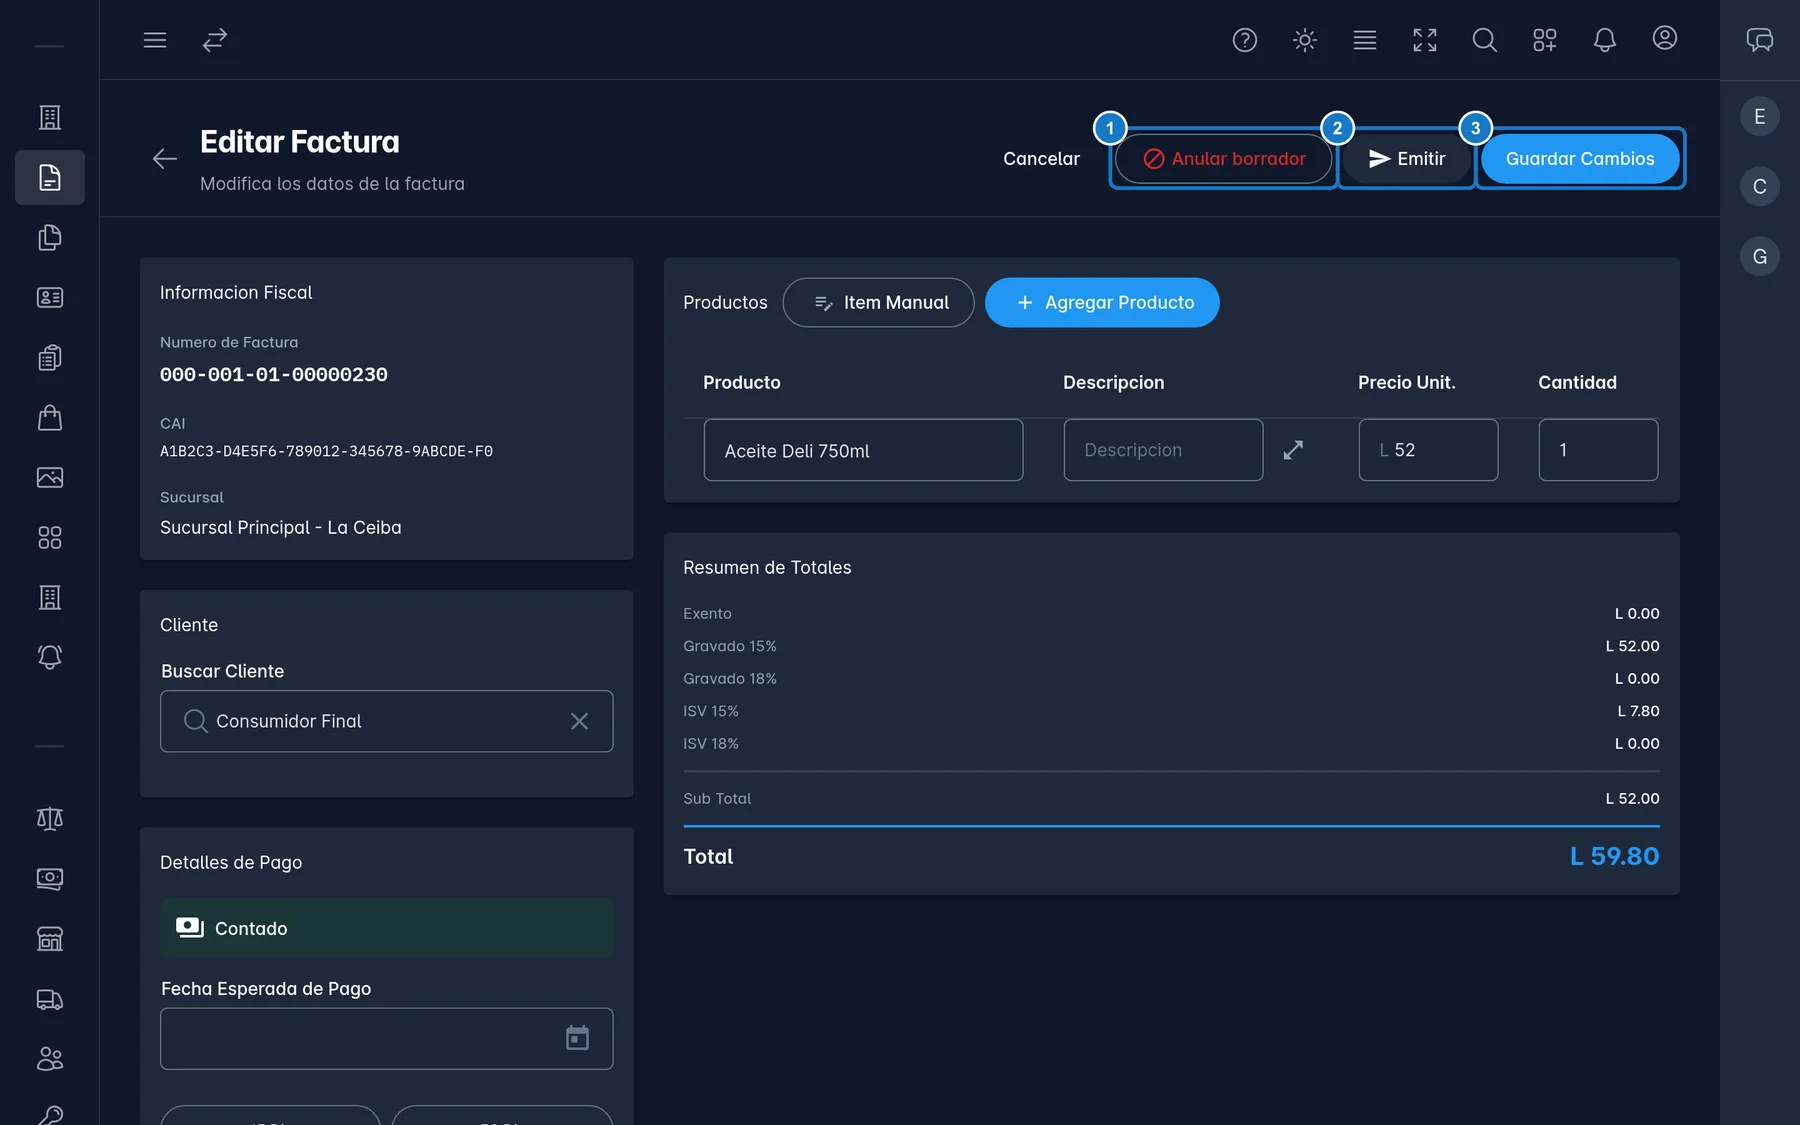Open the hamburger menu icon
The image size is (1800, 1125).
[x=155, y=40]
